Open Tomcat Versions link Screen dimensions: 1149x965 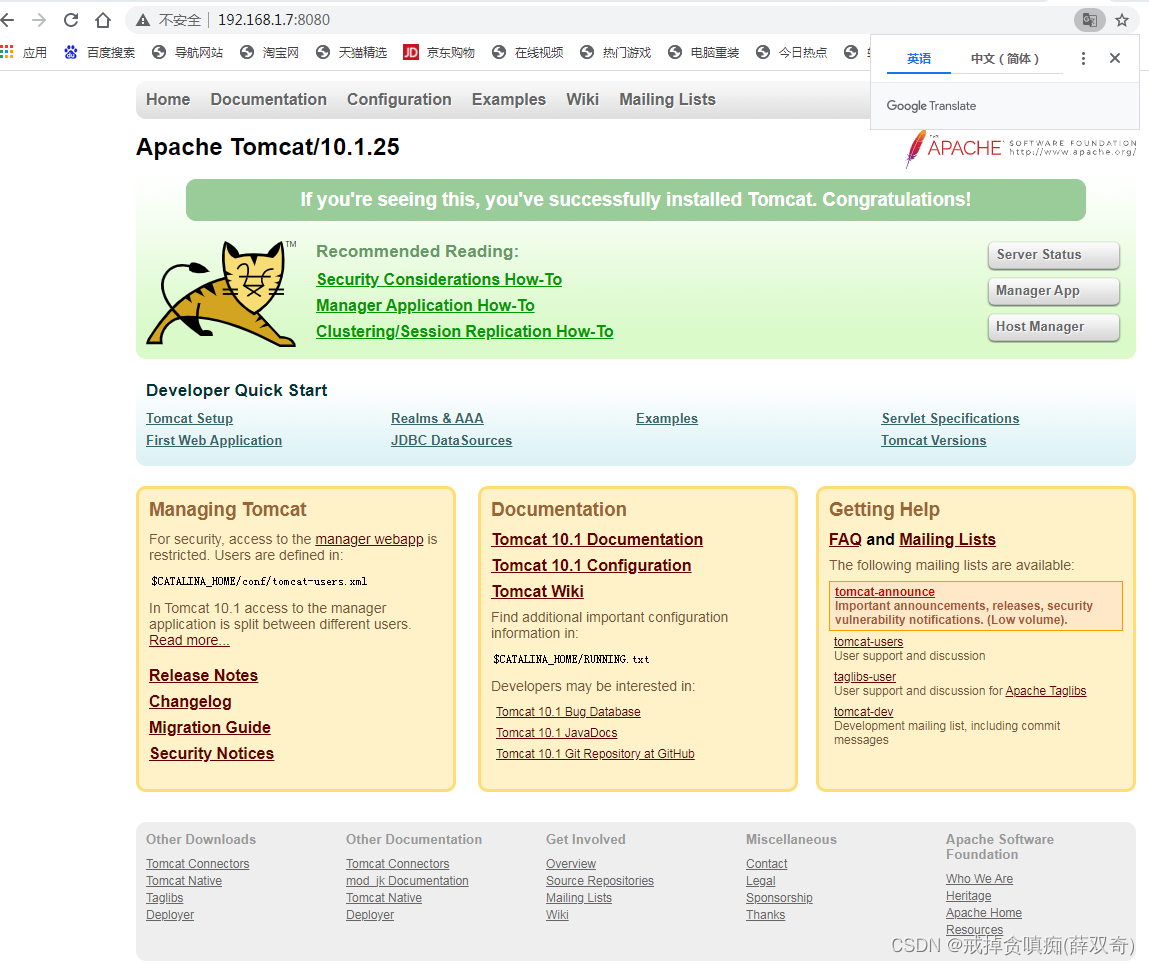934,440
